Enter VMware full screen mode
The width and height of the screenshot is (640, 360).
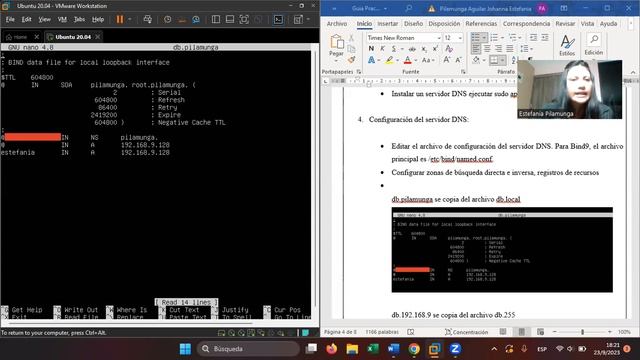pos(244,19)
